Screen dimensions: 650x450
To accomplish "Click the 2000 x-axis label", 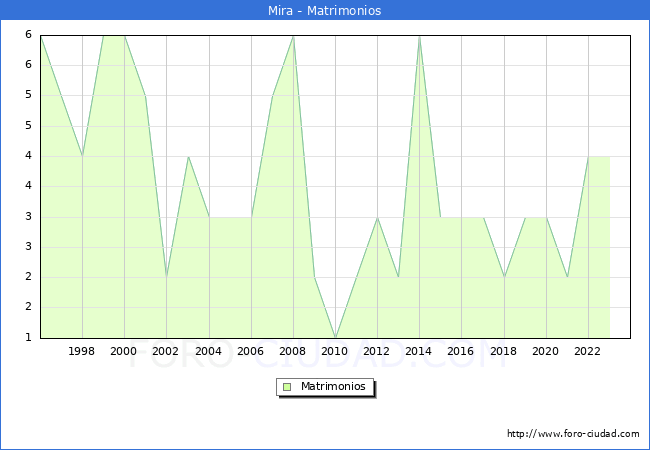I will (x=124, y=351).
